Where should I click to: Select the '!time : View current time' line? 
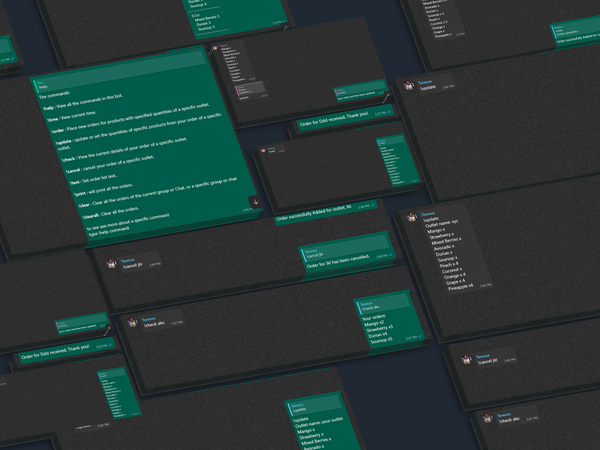click(72, 116)
